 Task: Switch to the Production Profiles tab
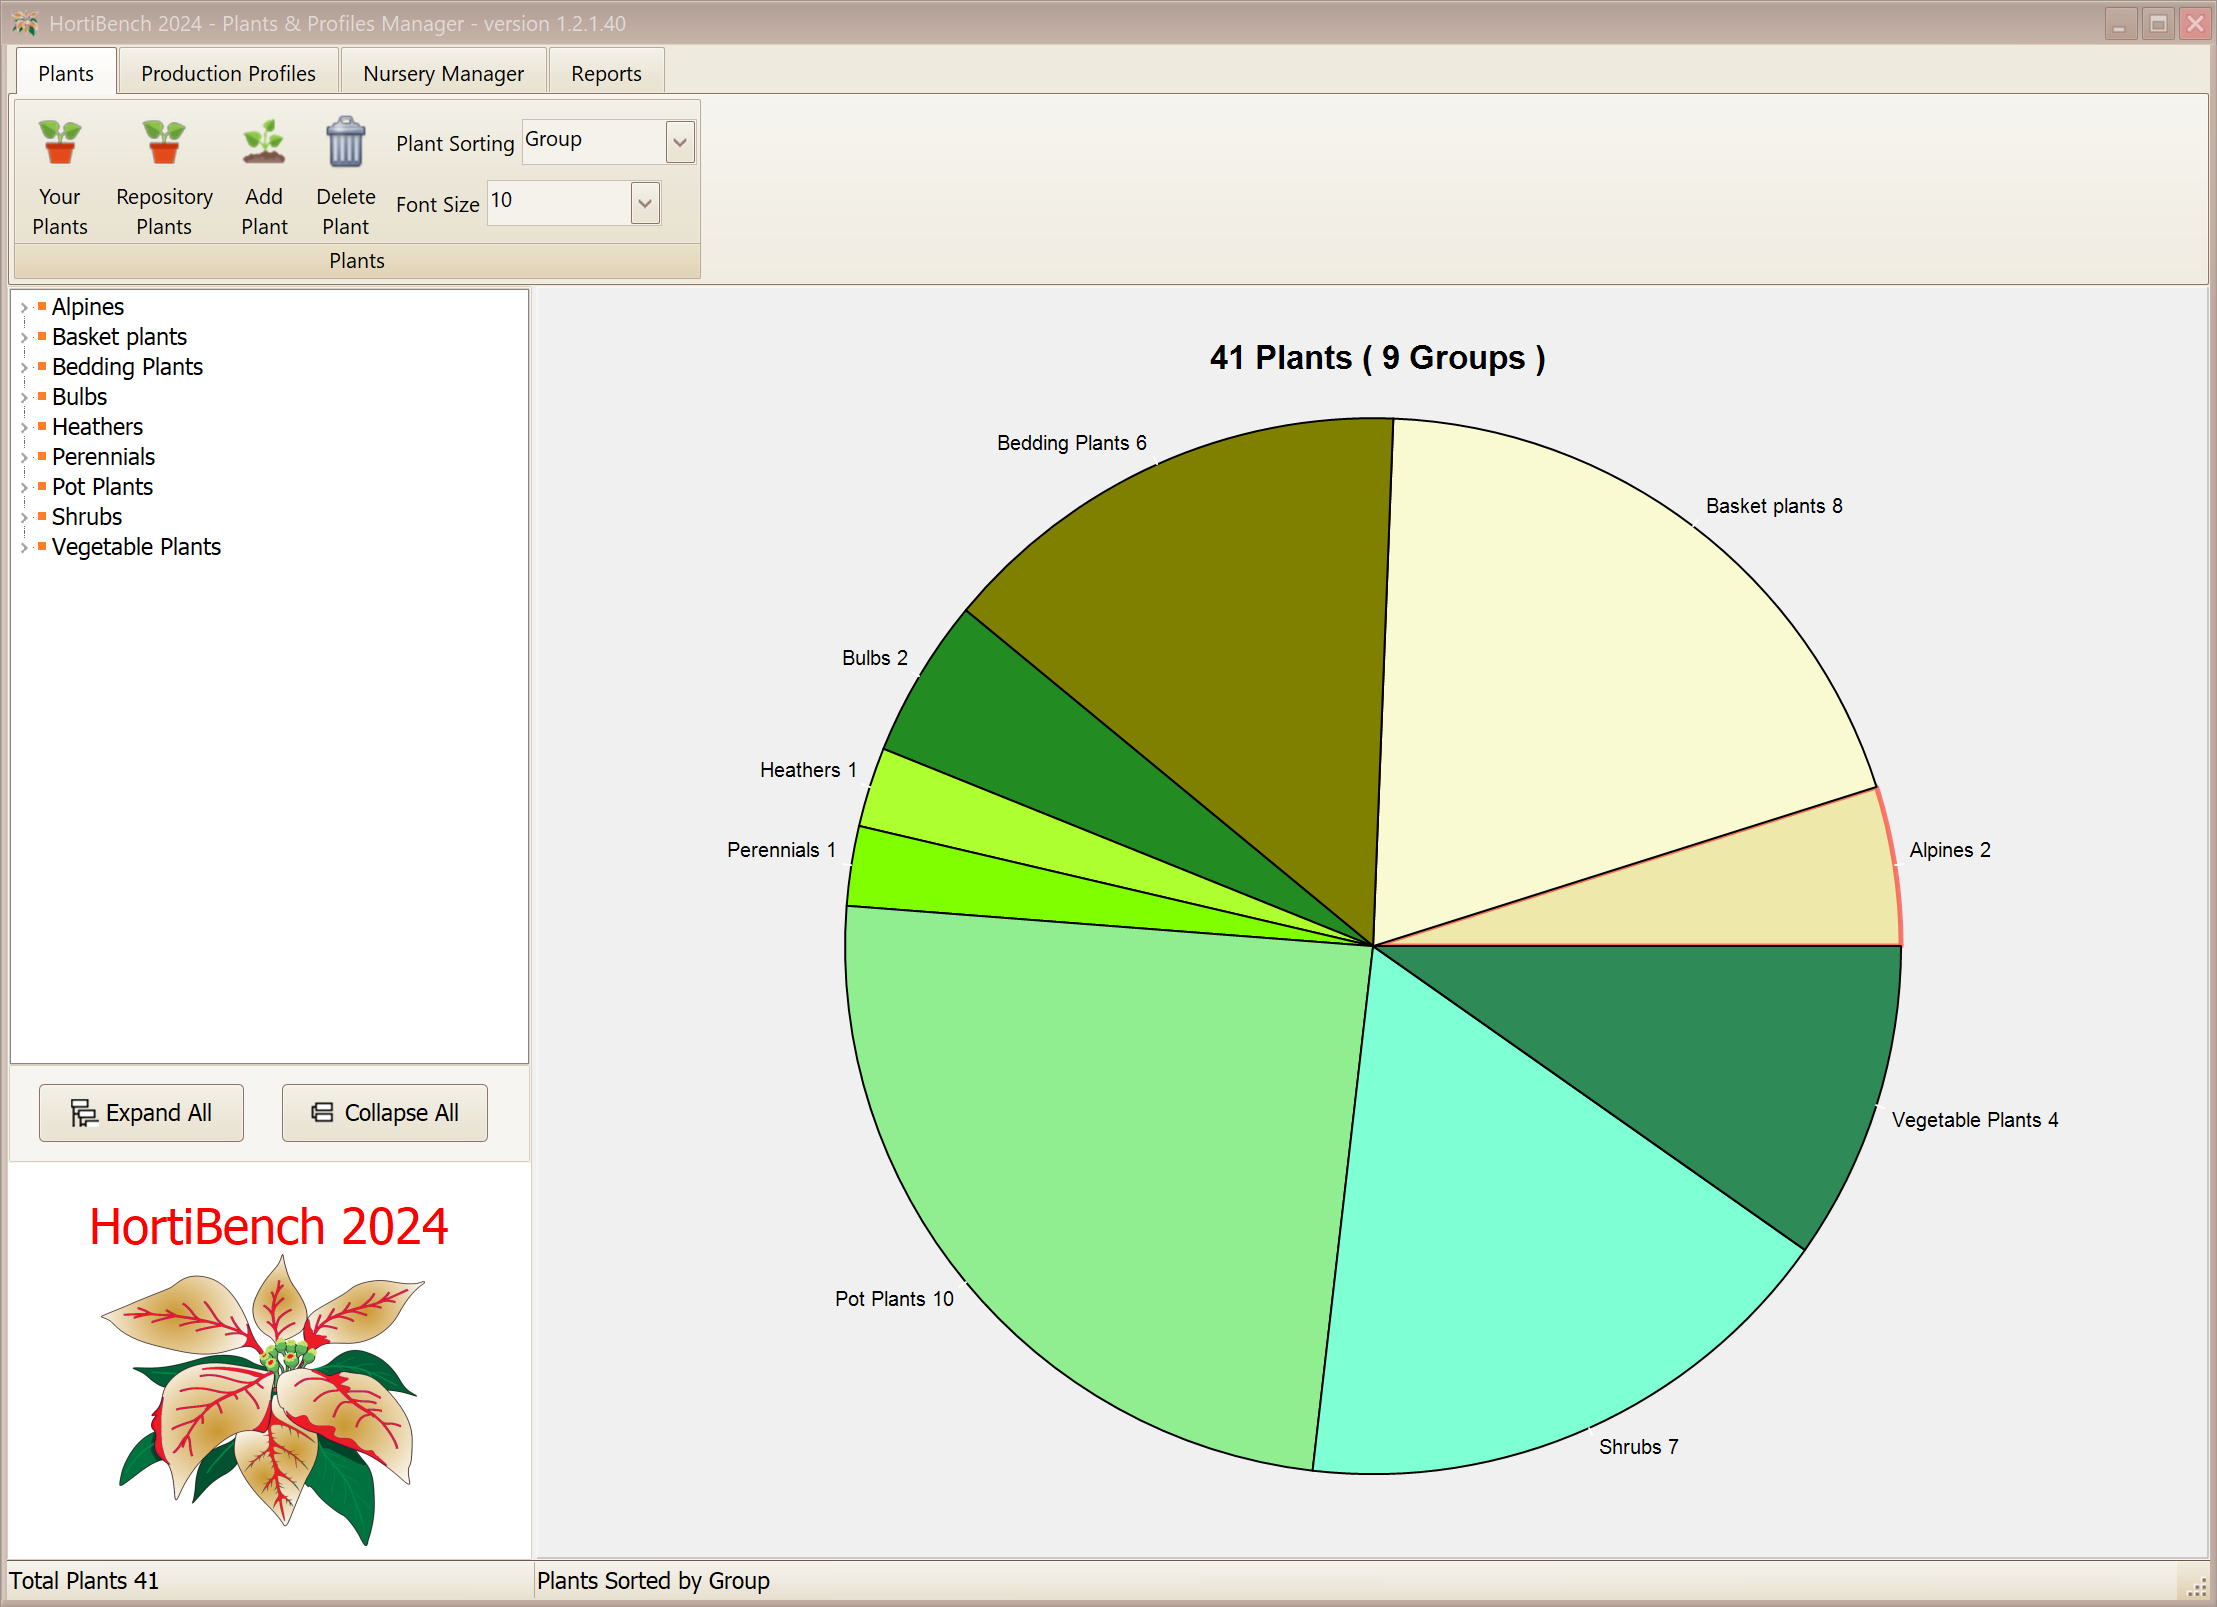[228, 71]
